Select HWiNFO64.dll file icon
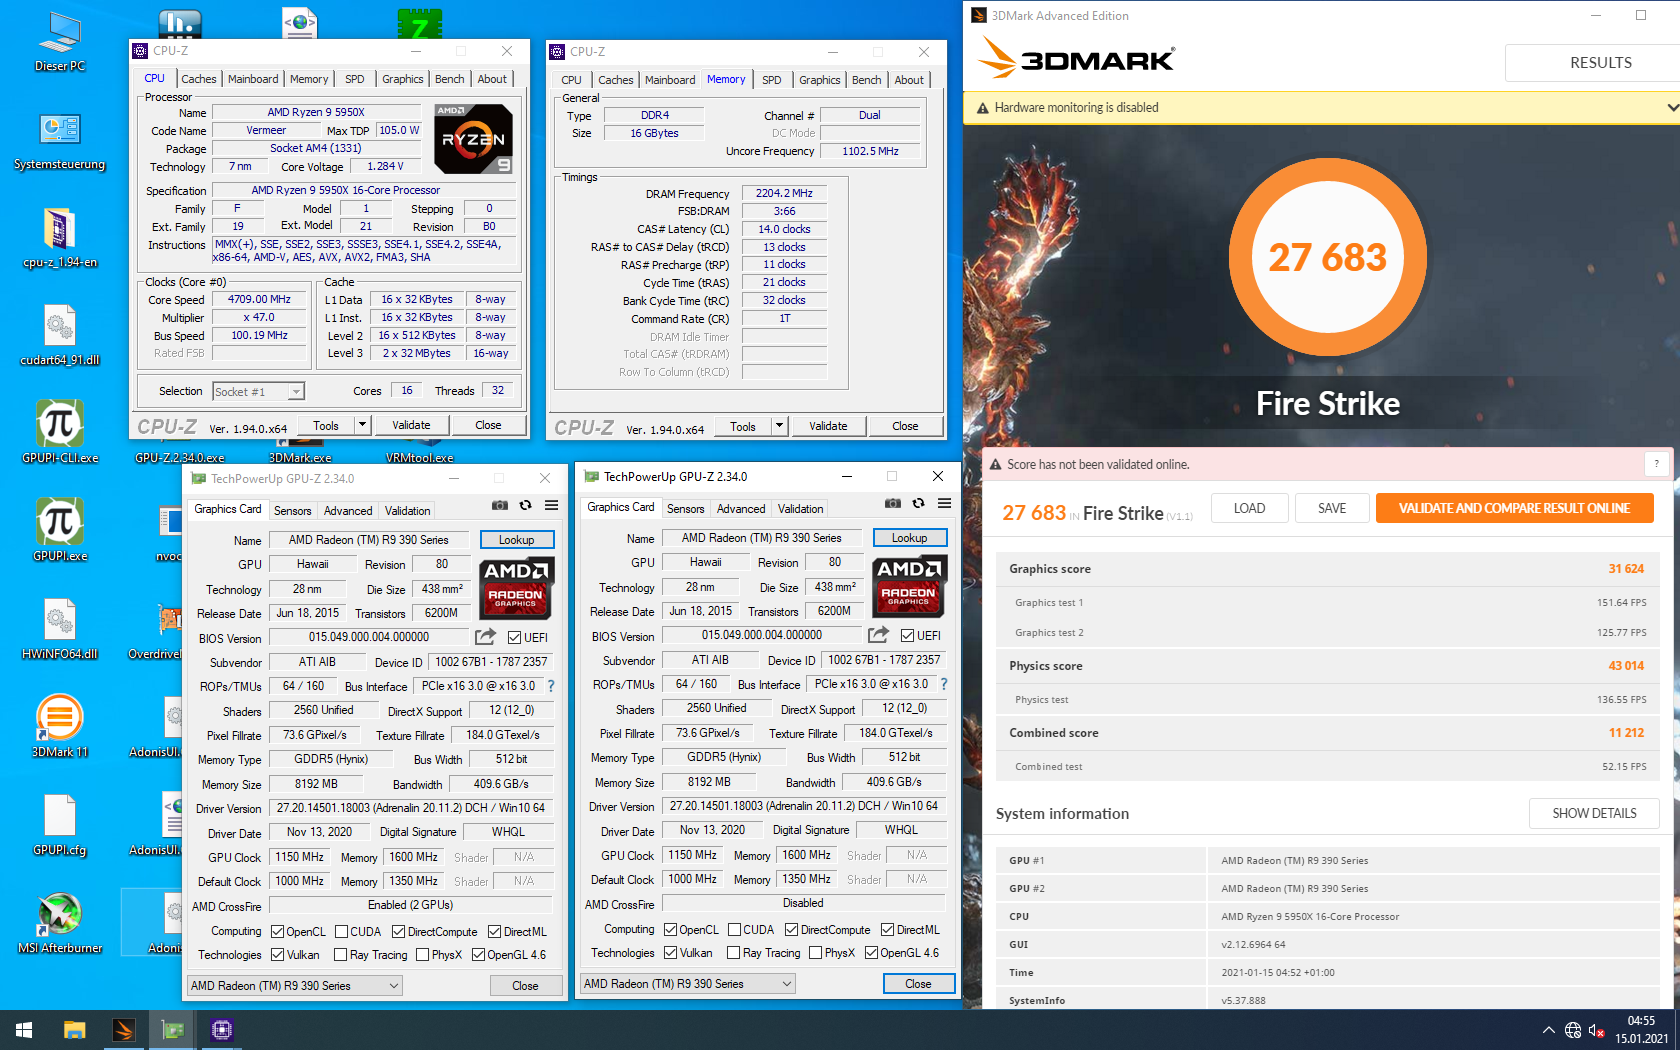Image resolution: width=1680 pixels, height=1050 pixels. (60, 629)
